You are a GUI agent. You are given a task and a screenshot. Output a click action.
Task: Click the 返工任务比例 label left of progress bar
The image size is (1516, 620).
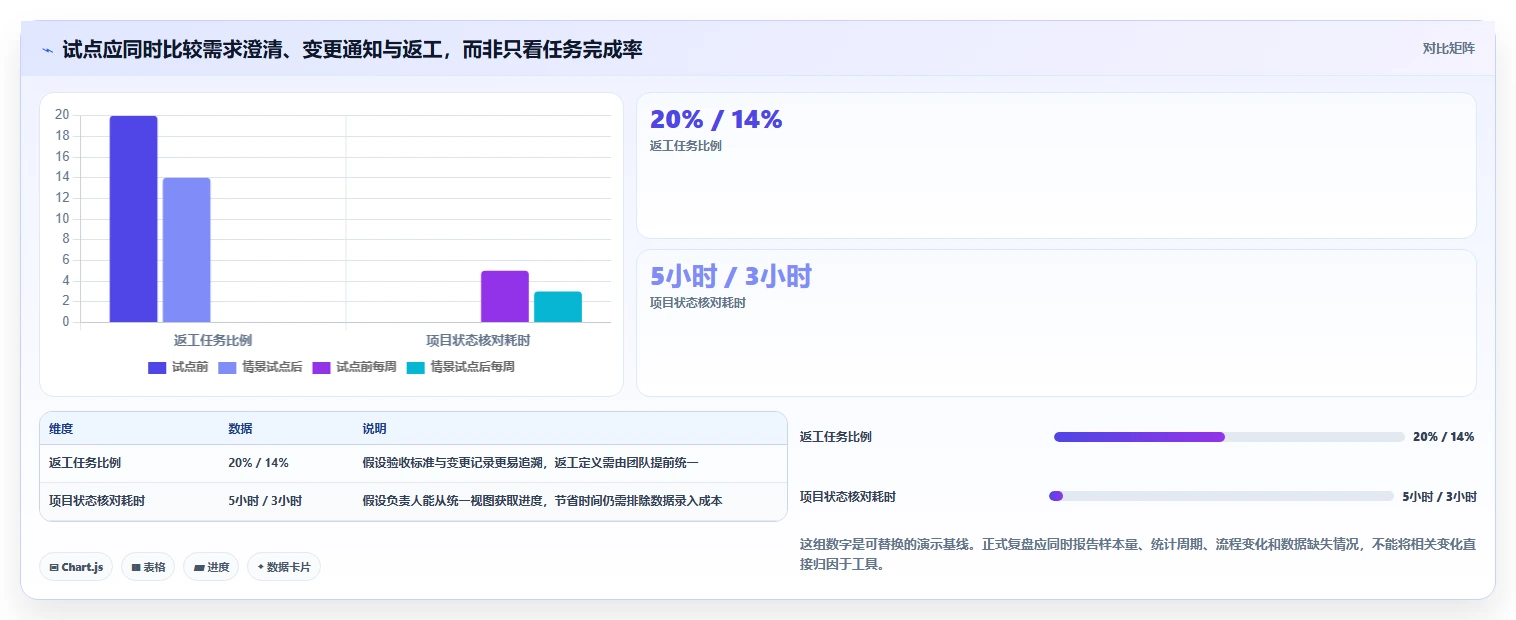[836, 437]
